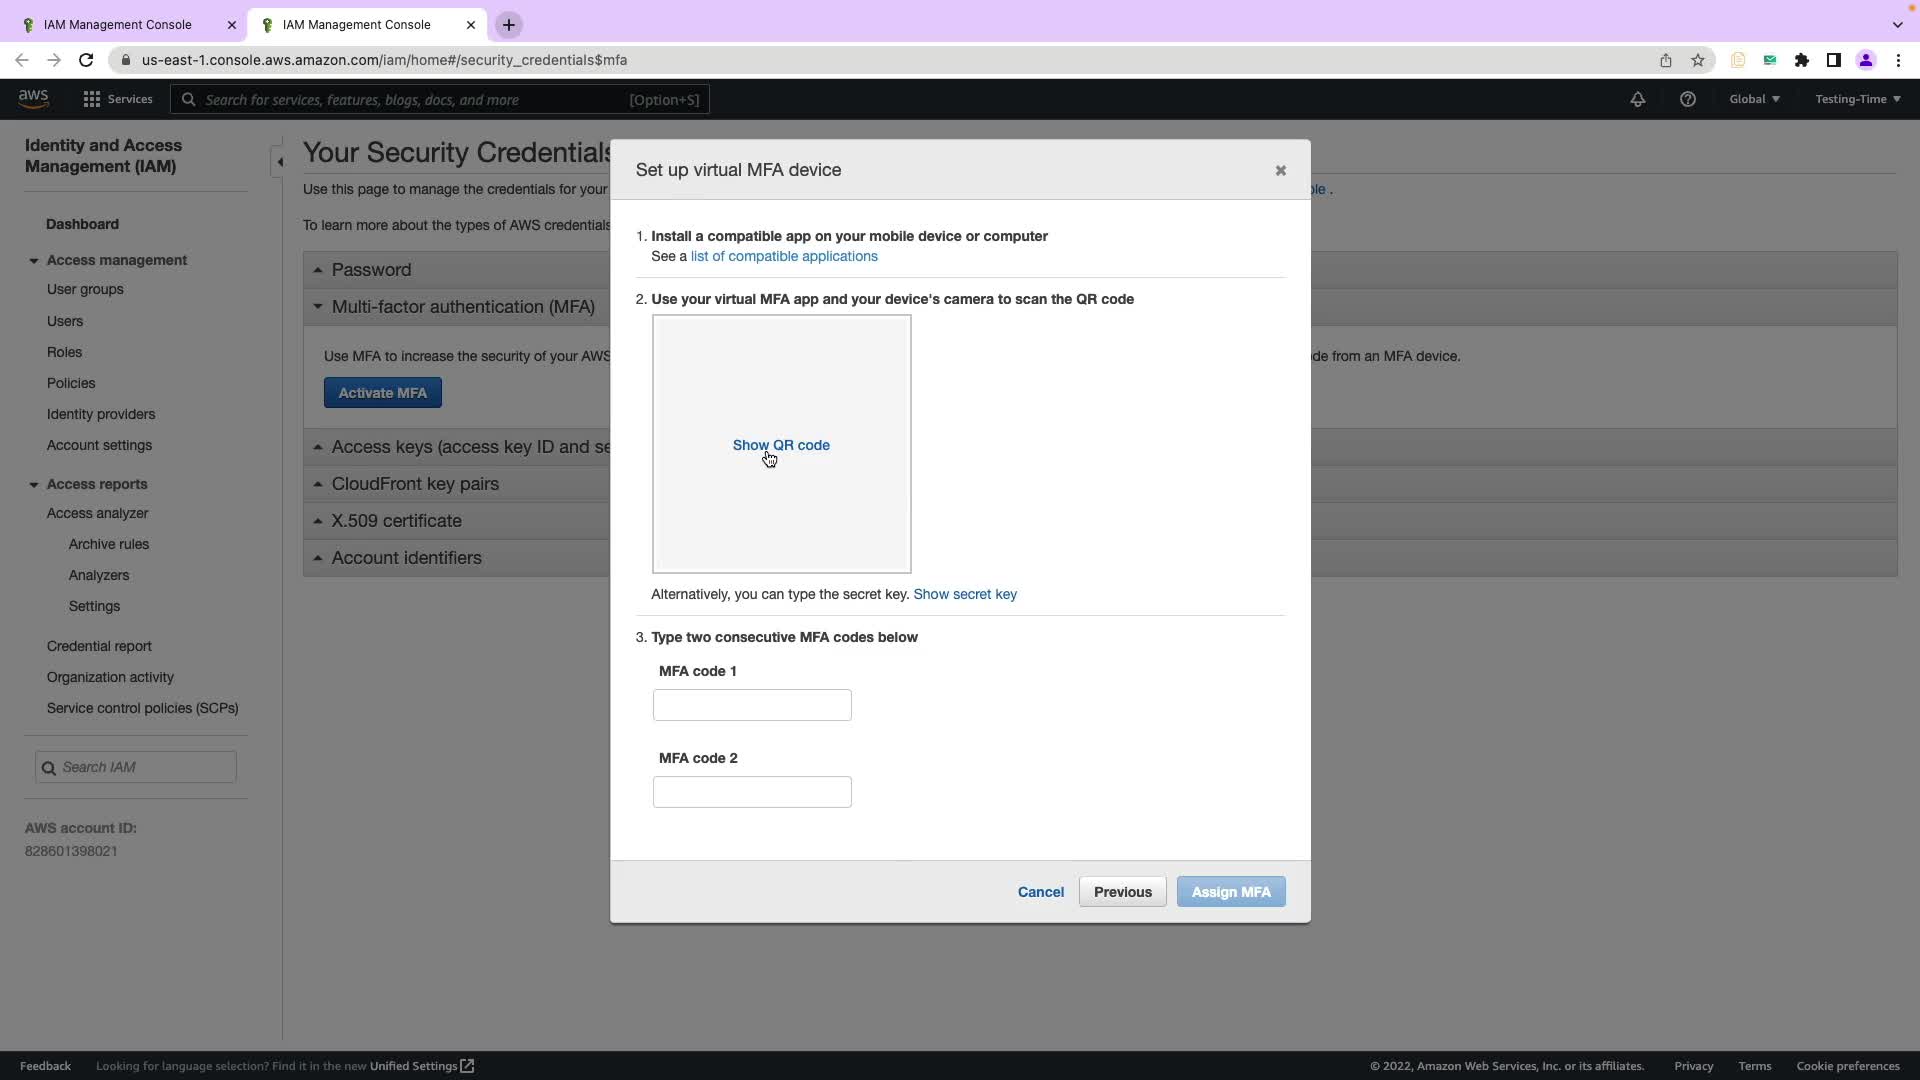Open the Testing-Time account dropdown
The height and width of the screenshot is (1080, 1920).
[1857, 99]
